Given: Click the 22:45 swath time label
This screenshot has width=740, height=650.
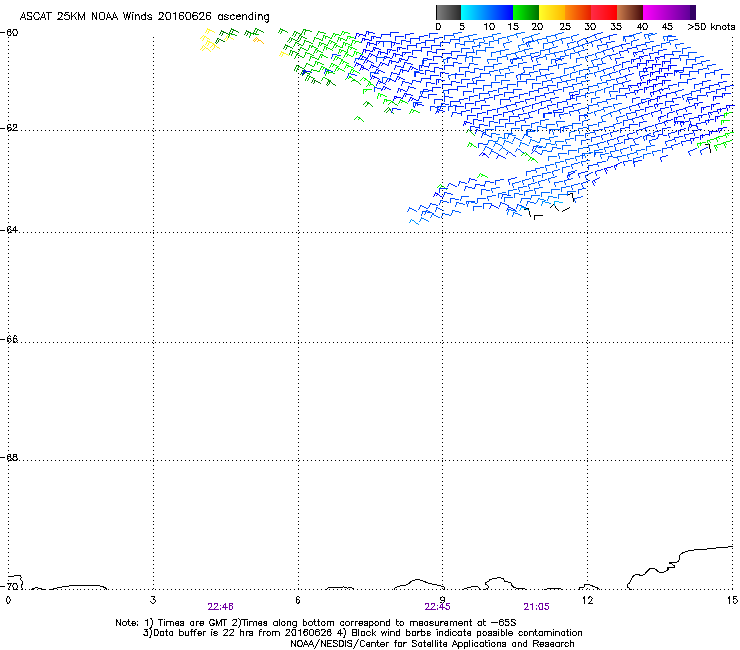Looking at the screenshot, I should coord(437,607).
